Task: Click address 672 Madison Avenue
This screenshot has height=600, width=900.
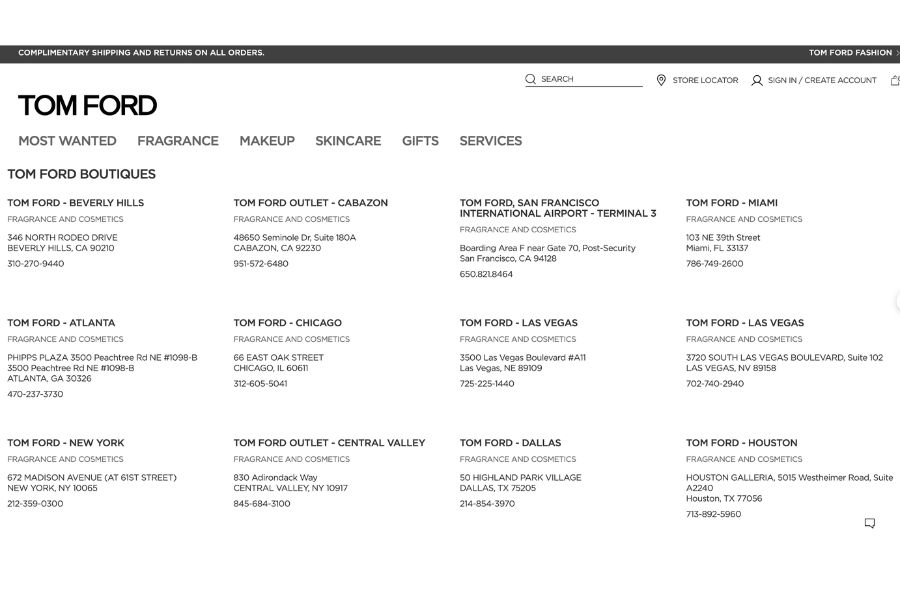Action: (x=92, y=478)
